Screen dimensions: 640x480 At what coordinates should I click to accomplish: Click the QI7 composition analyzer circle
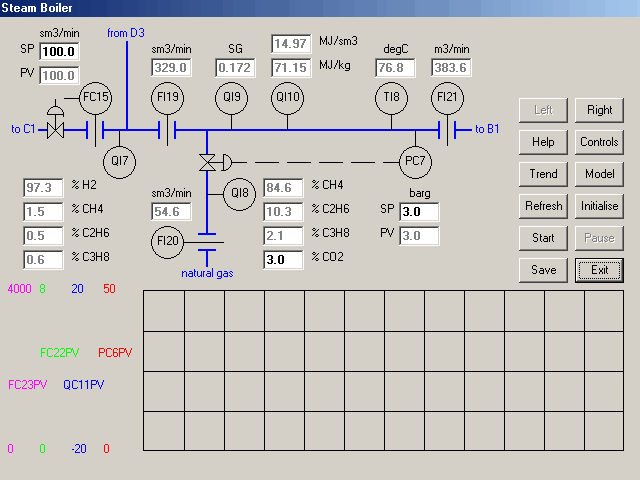[x=119, y=161]
